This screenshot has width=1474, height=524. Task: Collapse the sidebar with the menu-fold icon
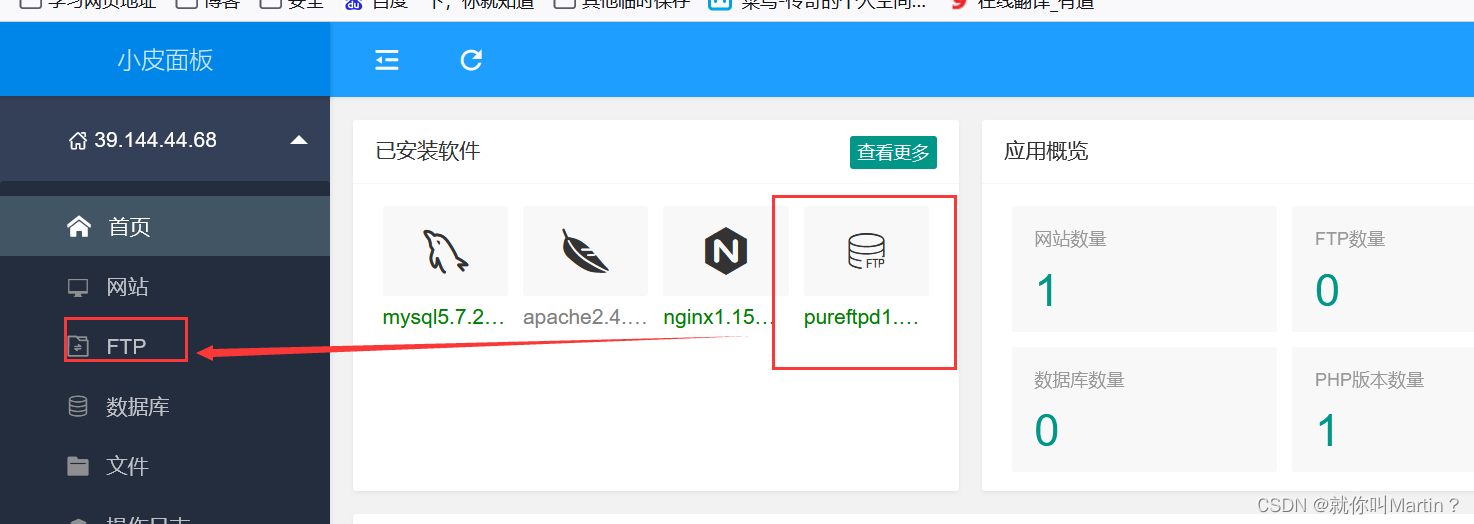(387, 61)
